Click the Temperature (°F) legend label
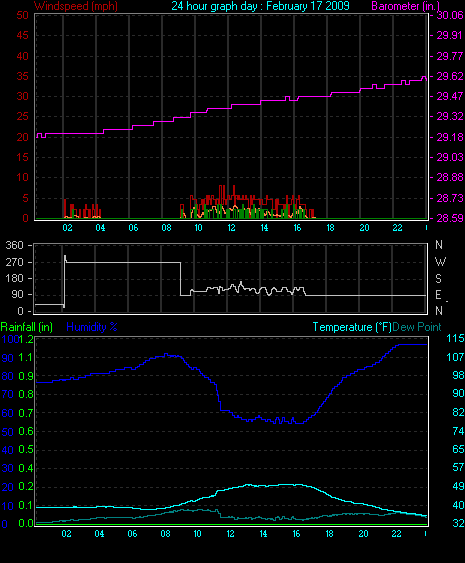 (x=352, y=327)
